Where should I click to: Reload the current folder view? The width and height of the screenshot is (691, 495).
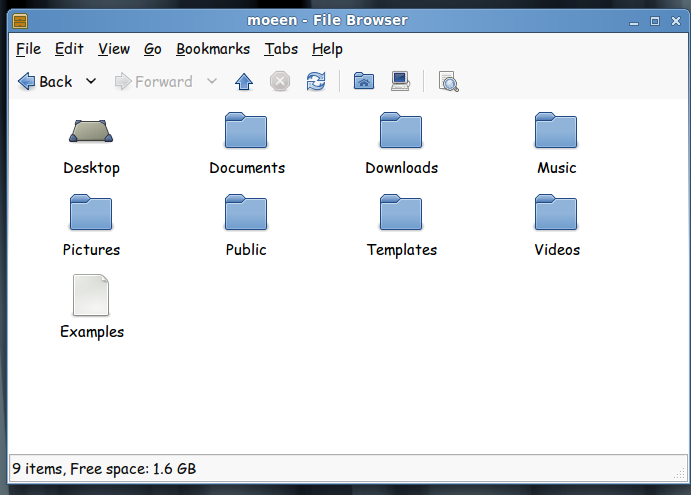pos(316,82)
